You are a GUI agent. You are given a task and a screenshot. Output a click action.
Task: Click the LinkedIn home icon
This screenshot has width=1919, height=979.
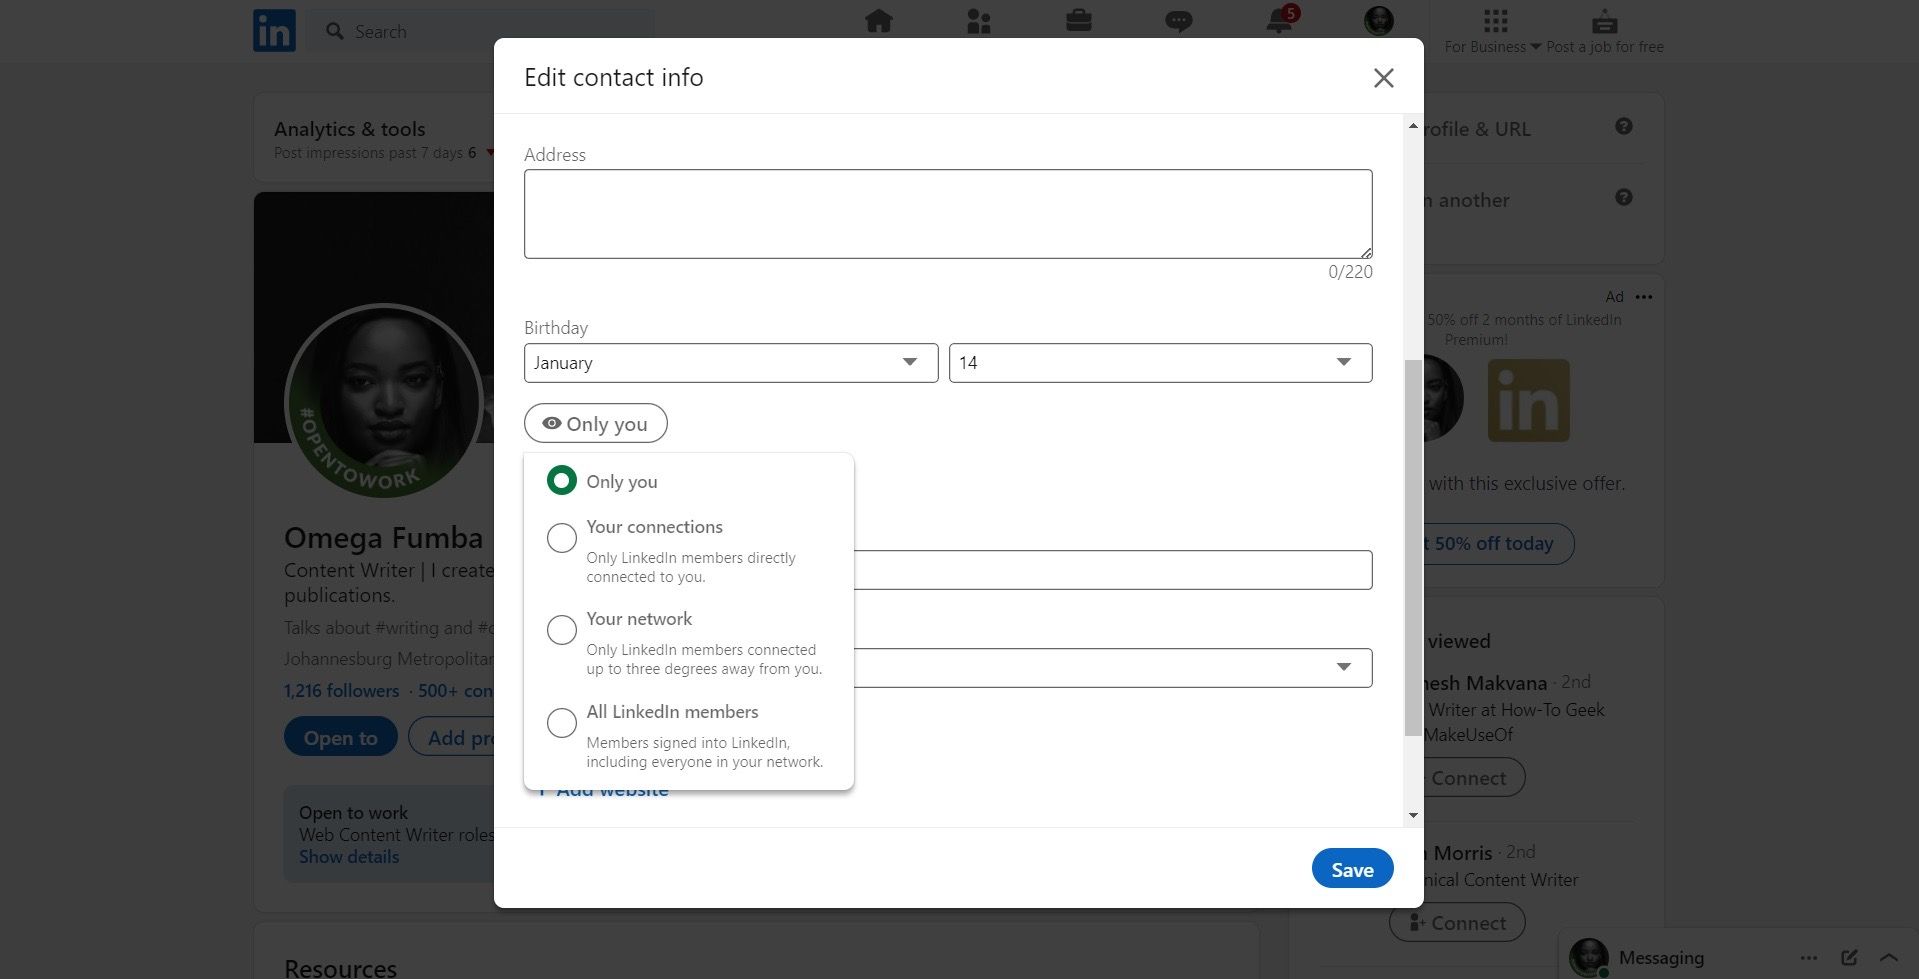pos(878,21)
